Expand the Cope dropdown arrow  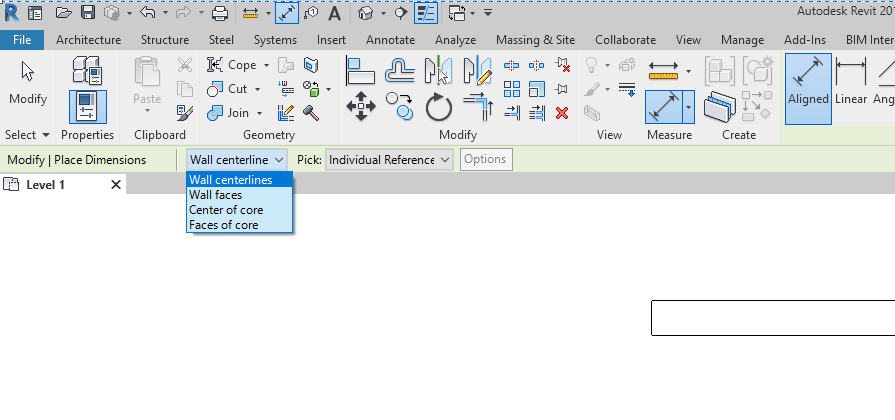tap(266, 66)
